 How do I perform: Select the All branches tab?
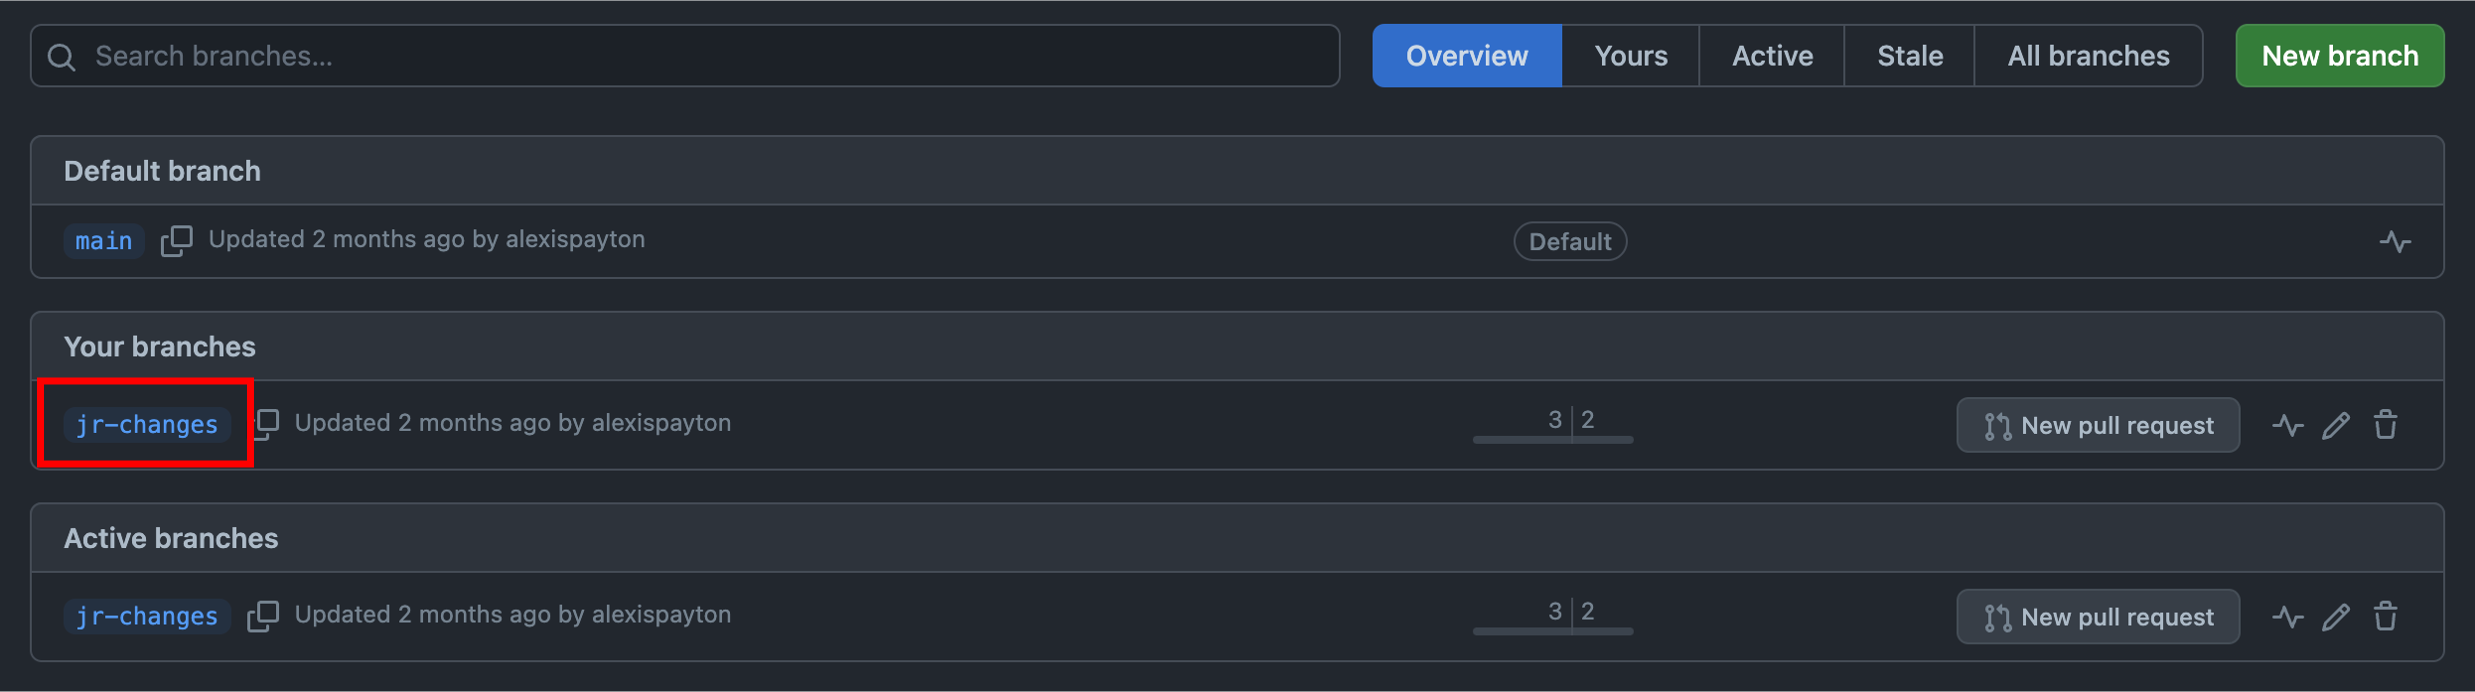2088,56
